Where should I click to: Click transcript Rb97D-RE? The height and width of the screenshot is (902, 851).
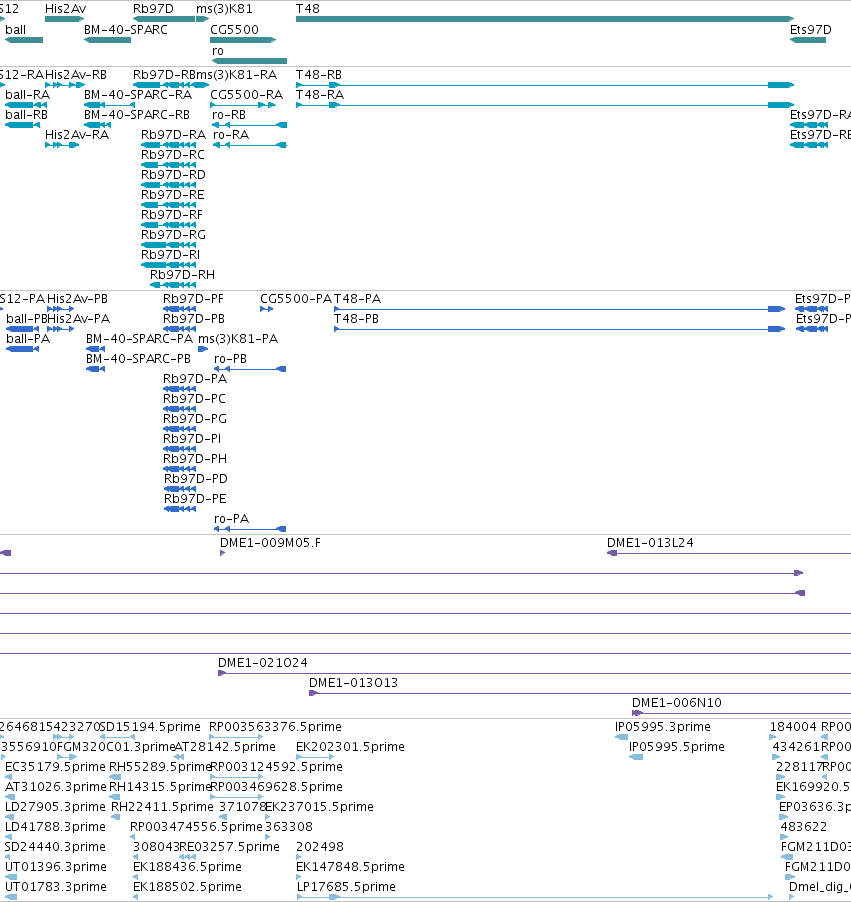point(168,205)
